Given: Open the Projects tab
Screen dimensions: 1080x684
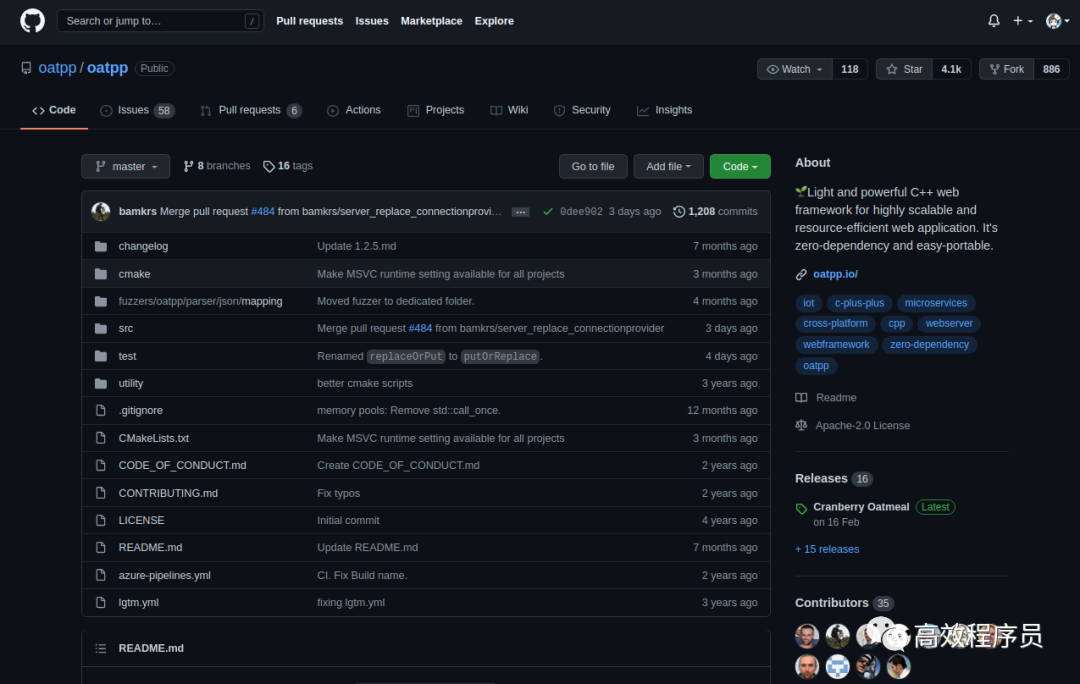Looking at the screenshot, I should [x=435, y=110].
